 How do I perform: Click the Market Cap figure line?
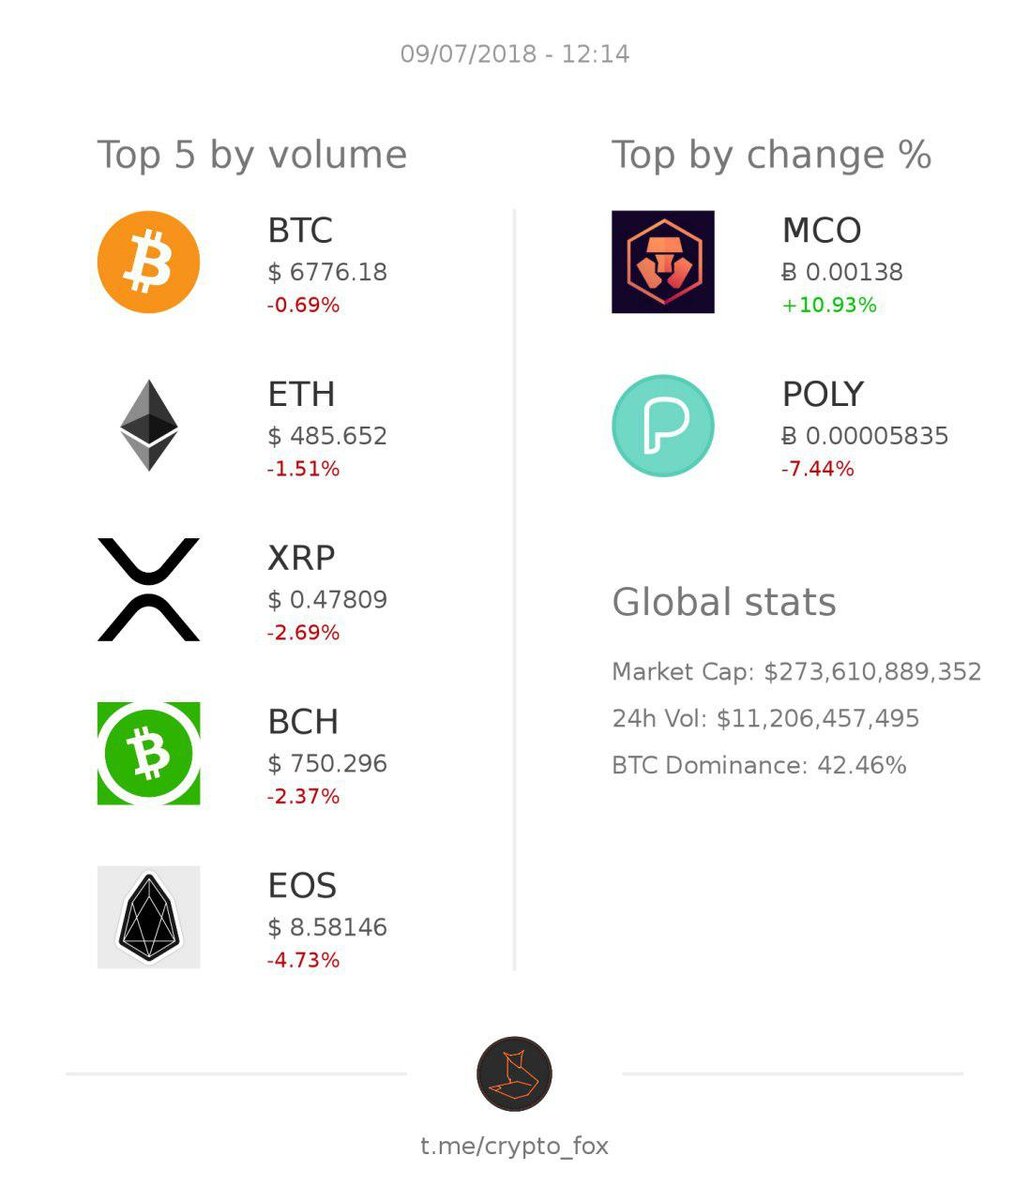coord(796,672)
